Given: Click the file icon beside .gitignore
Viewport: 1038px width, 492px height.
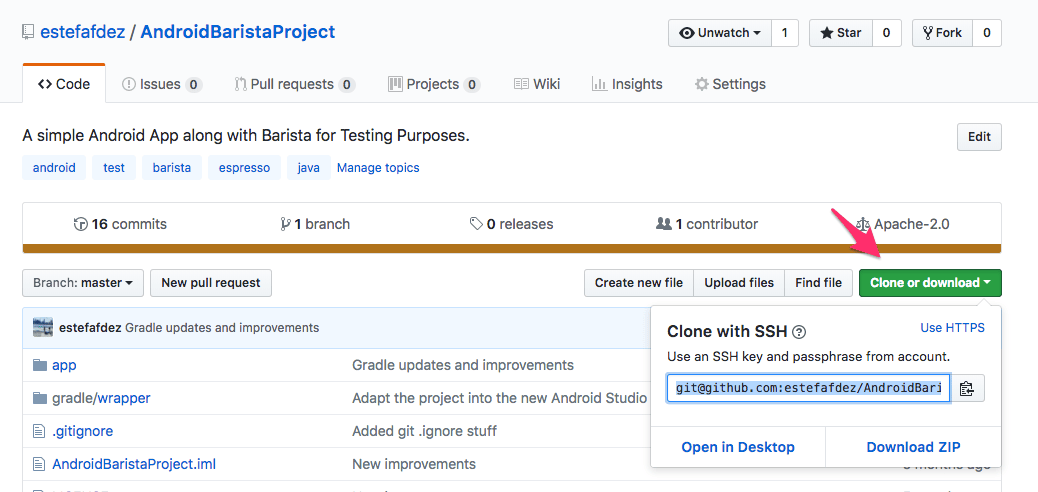Looking at the screenshot, I should pyautogui.click(x=39, y=431).
